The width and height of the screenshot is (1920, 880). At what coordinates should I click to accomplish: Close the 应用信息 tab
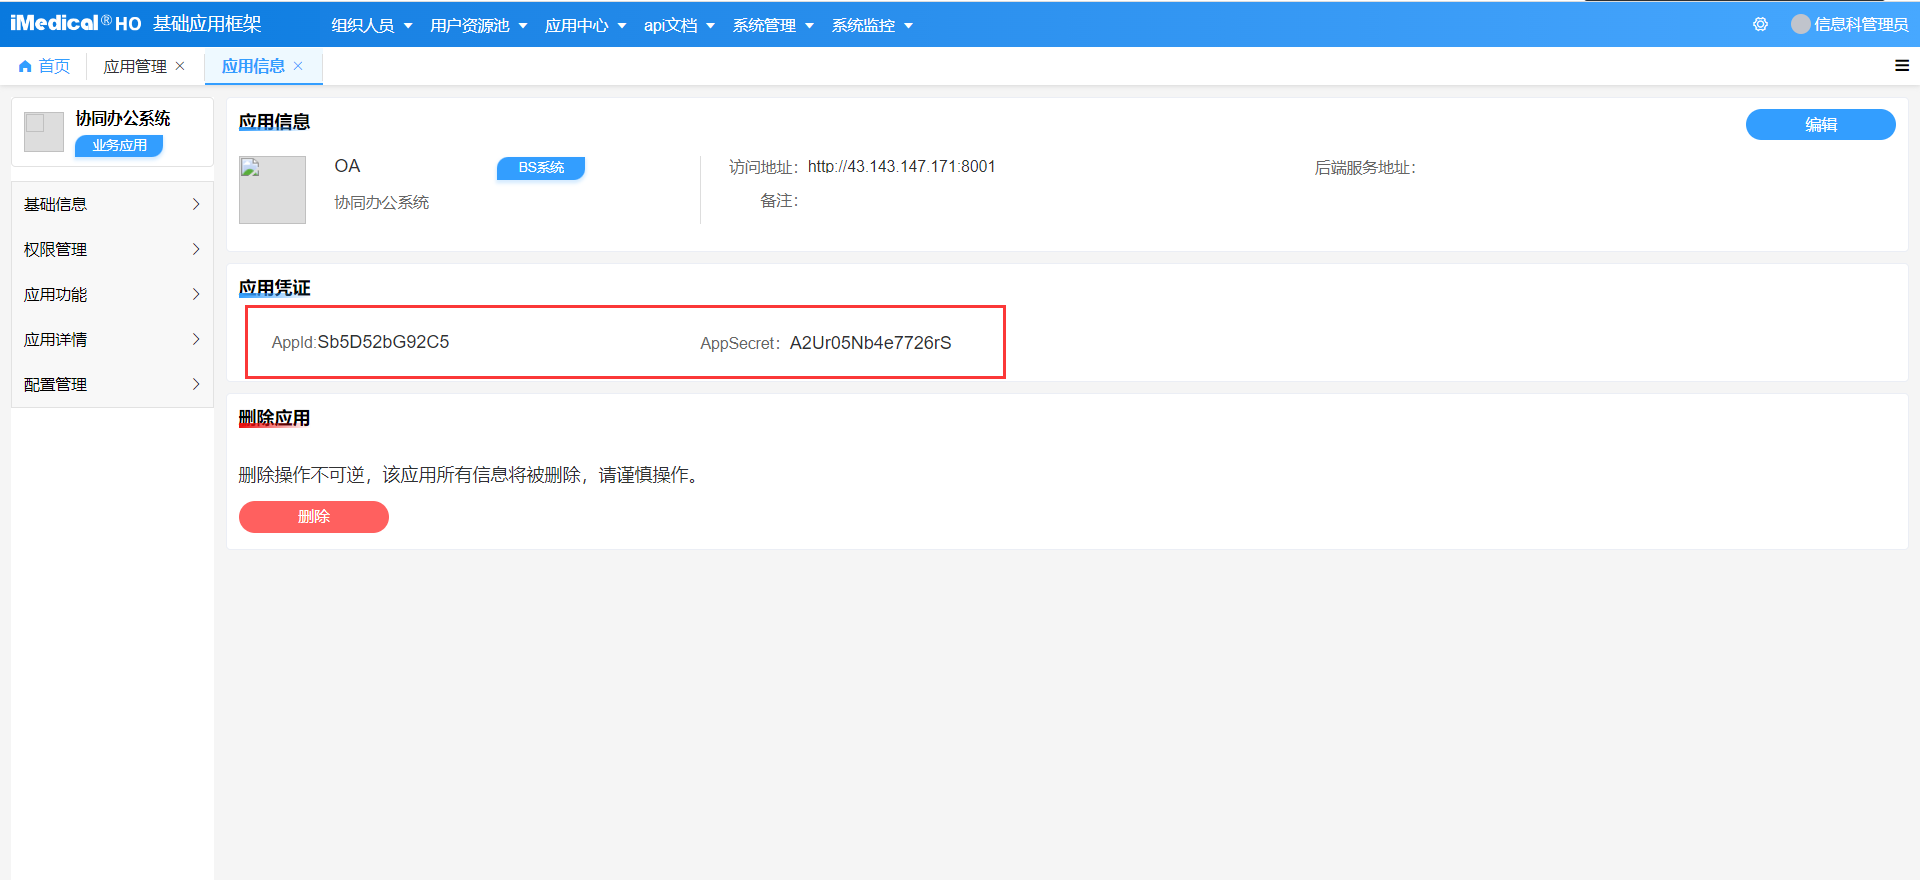(x=298, y=66)
